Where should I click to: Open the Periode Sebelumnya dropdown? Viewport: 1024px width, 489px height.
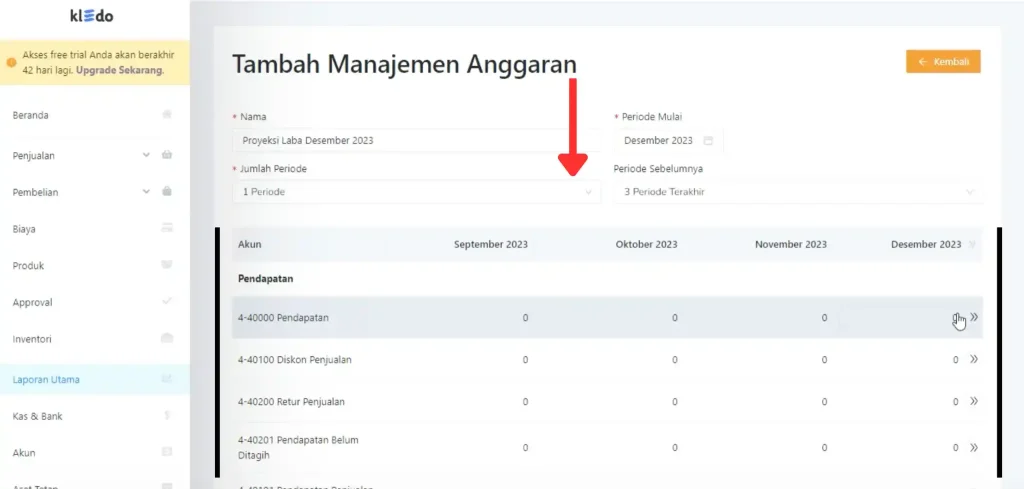coord(797,192)
